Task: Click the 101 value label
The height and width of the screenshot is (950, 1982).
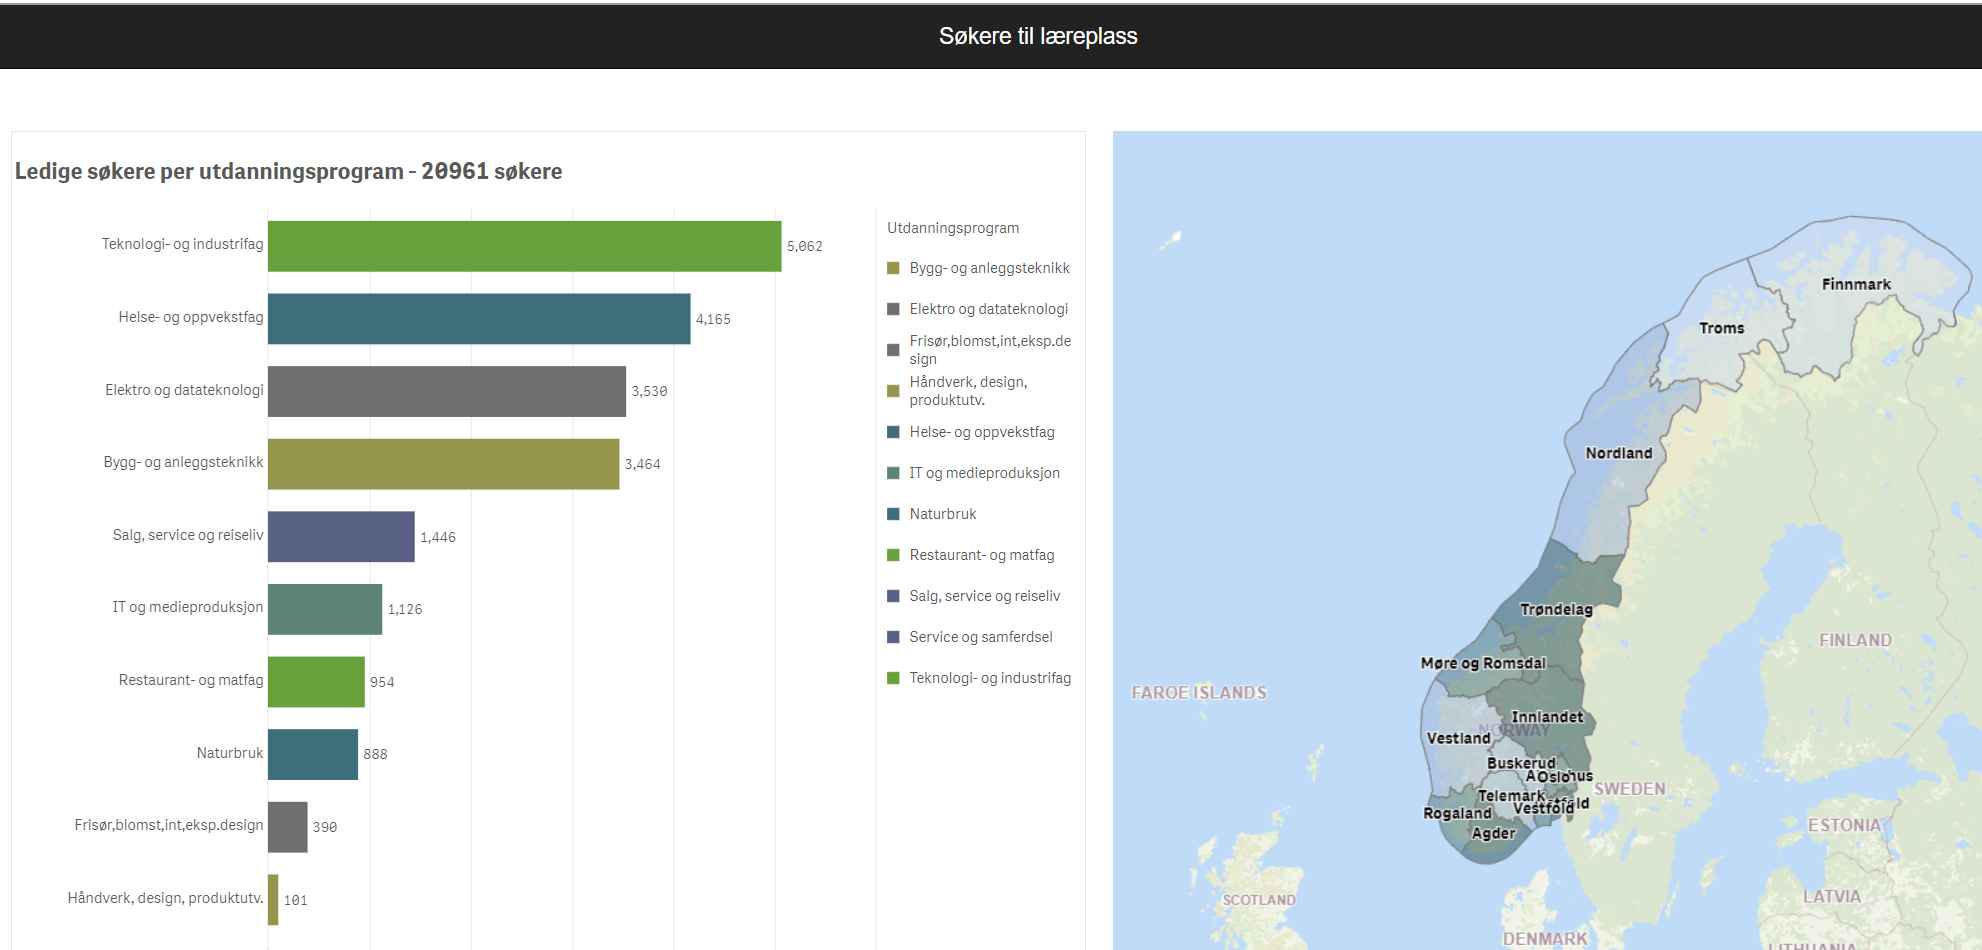Action: [295, 900]
